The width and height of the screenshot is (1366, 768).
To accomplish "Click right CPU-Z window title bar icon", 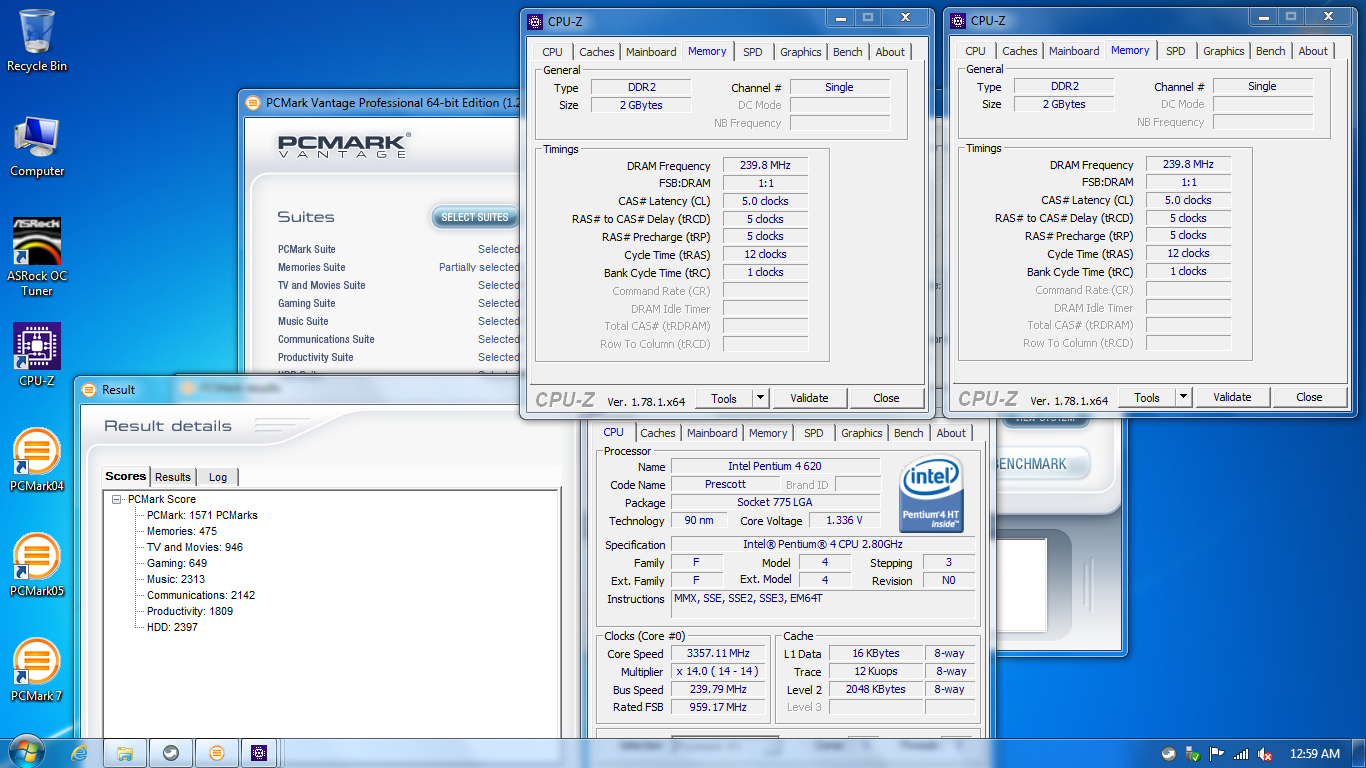I will click(x=958, y=20).
